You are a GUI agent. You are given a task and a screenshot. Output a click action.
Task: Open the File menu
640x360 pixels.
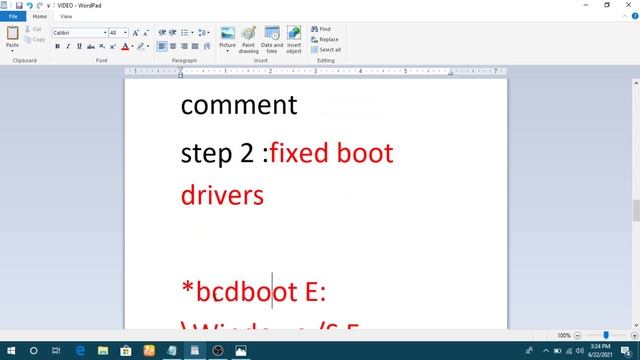point(13,16)
